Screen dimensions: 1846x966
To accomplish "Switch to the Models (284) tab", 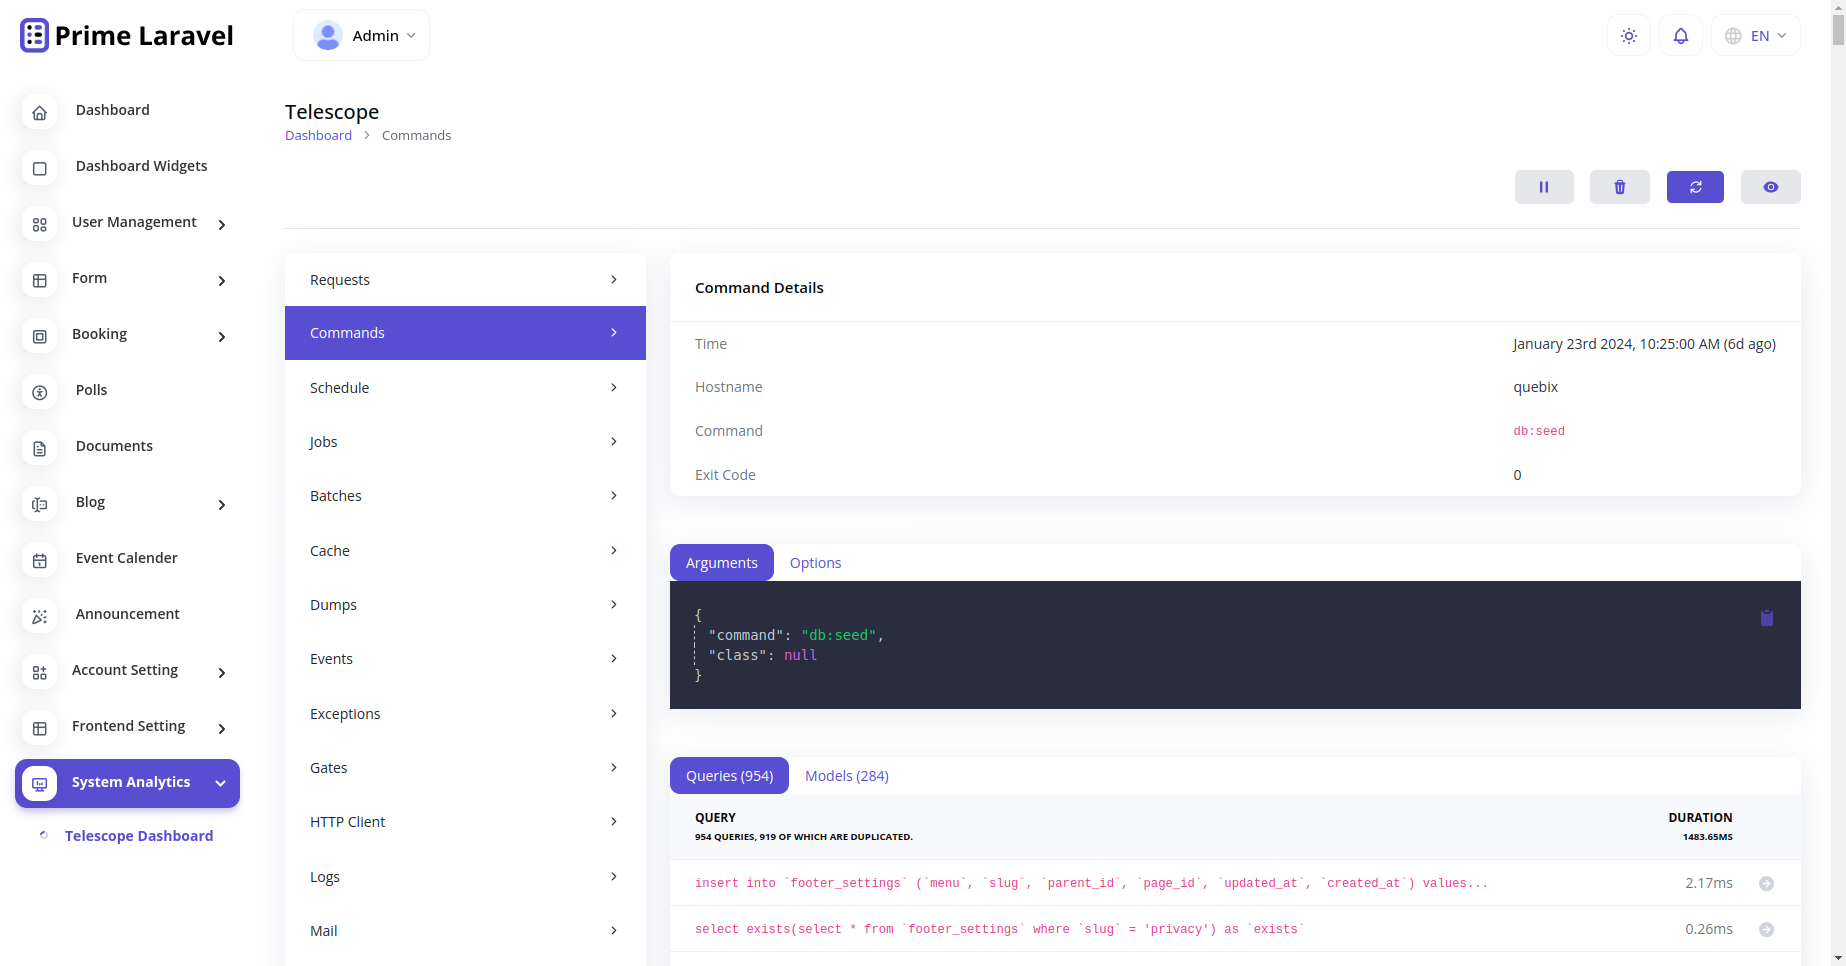I will tap(846, 775).
